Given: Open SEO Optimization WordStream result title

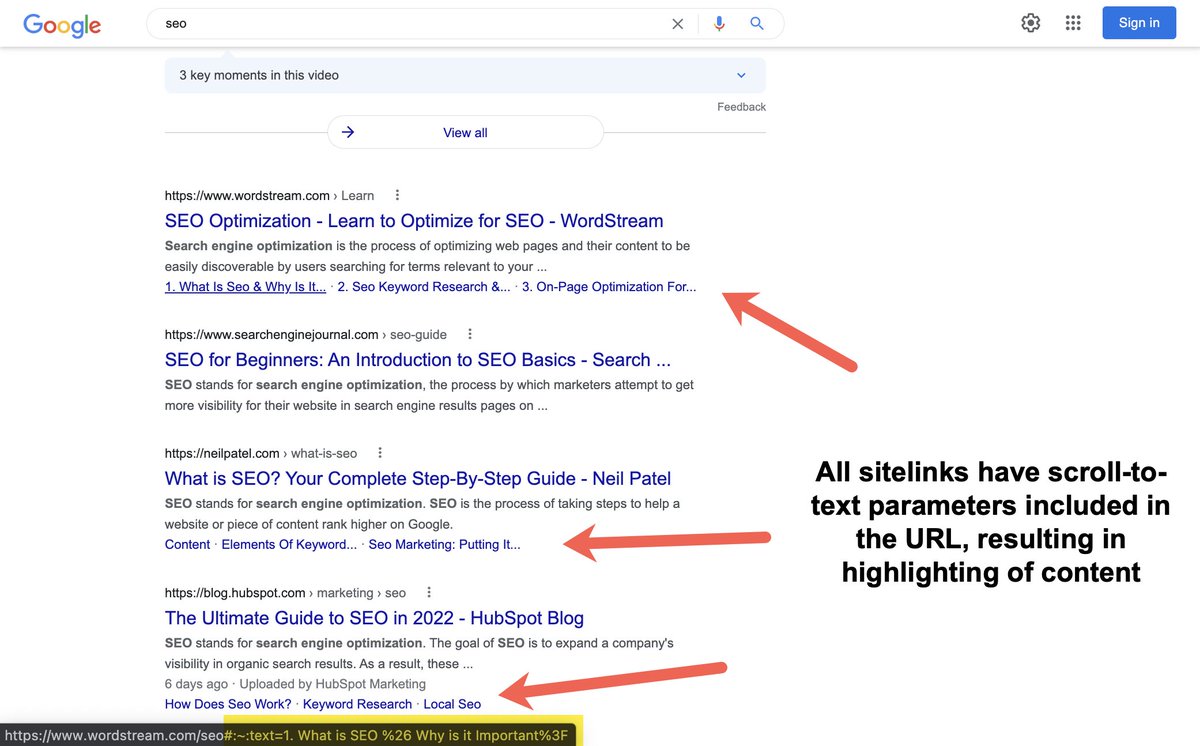Looking at the screenshot, I should [414, 221].
